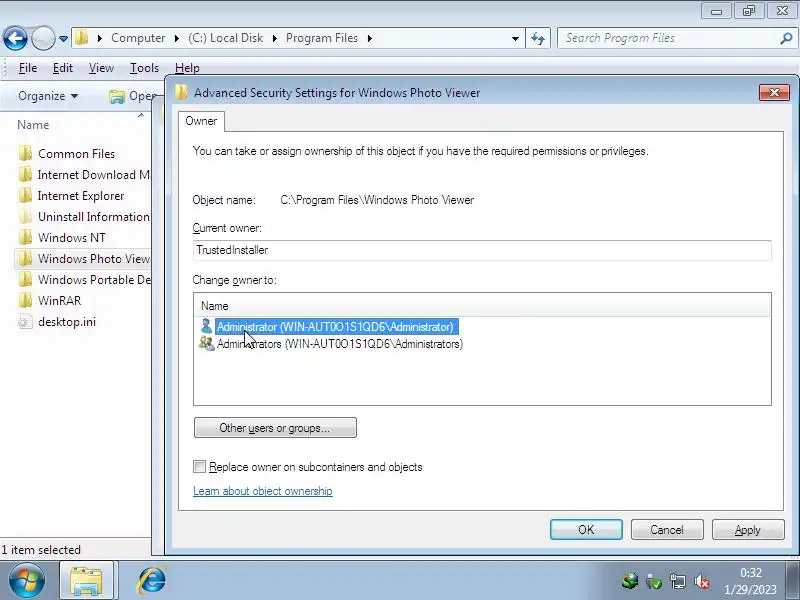Screen dimensions: 800x600
Task: Select the Windows Photo Viewer folder icon
Action: point(26,258)
